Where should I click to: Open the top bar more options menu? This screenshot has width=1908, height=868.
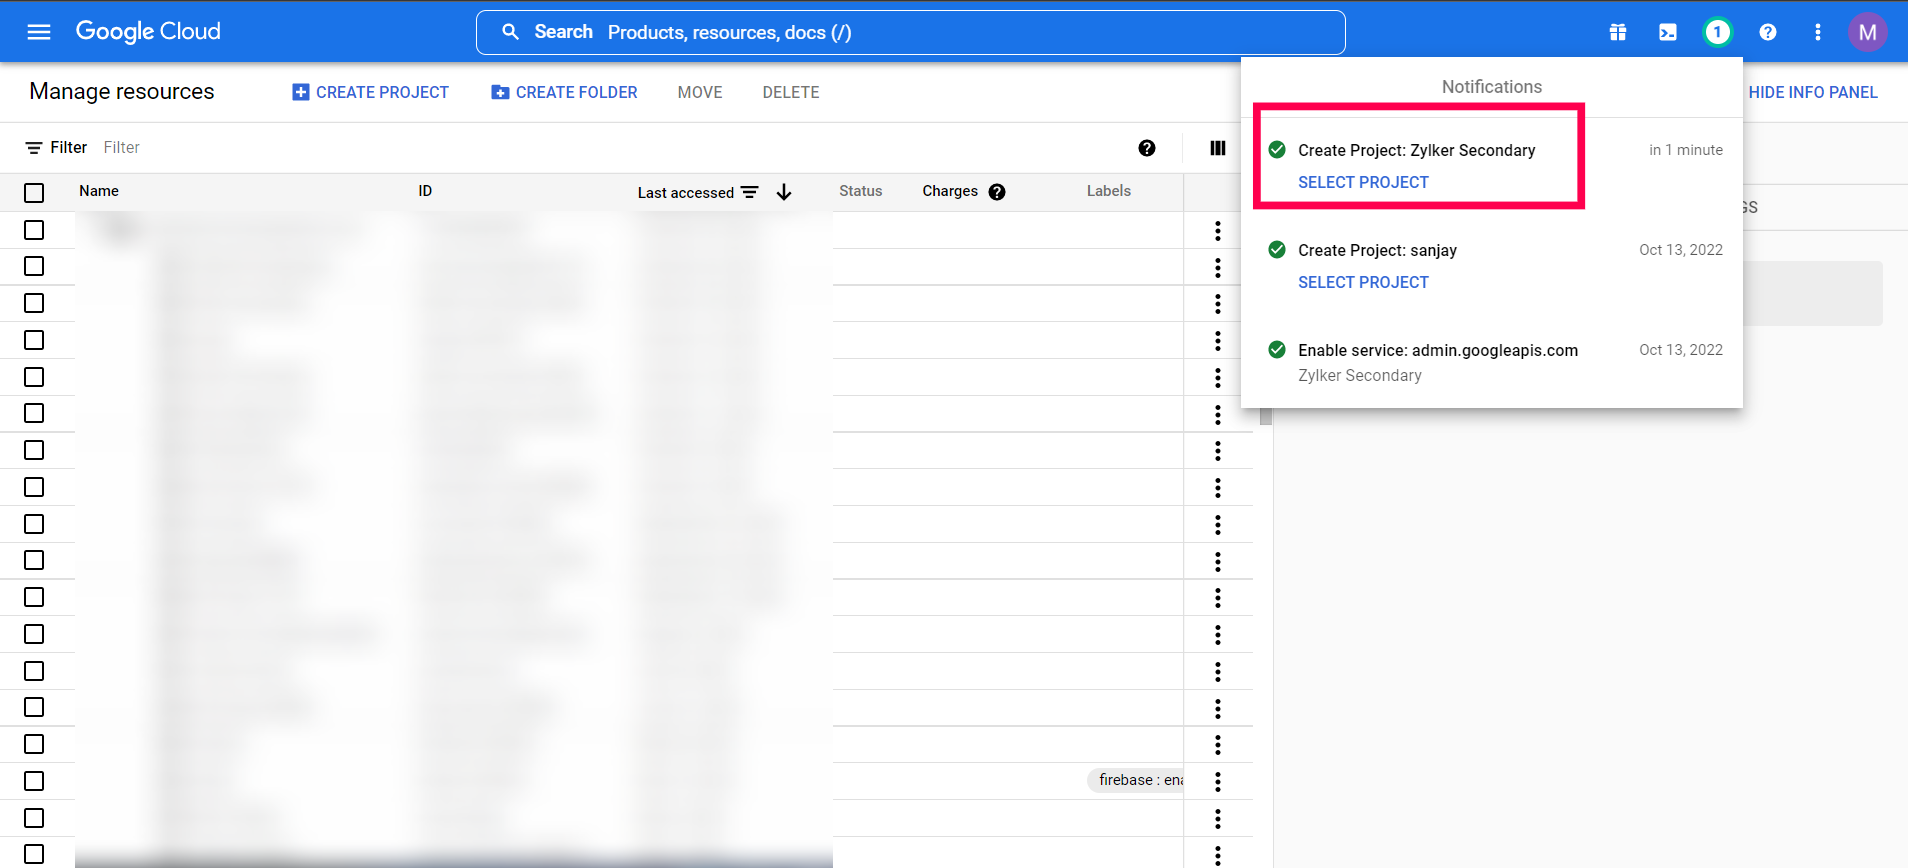point(1818,32)
